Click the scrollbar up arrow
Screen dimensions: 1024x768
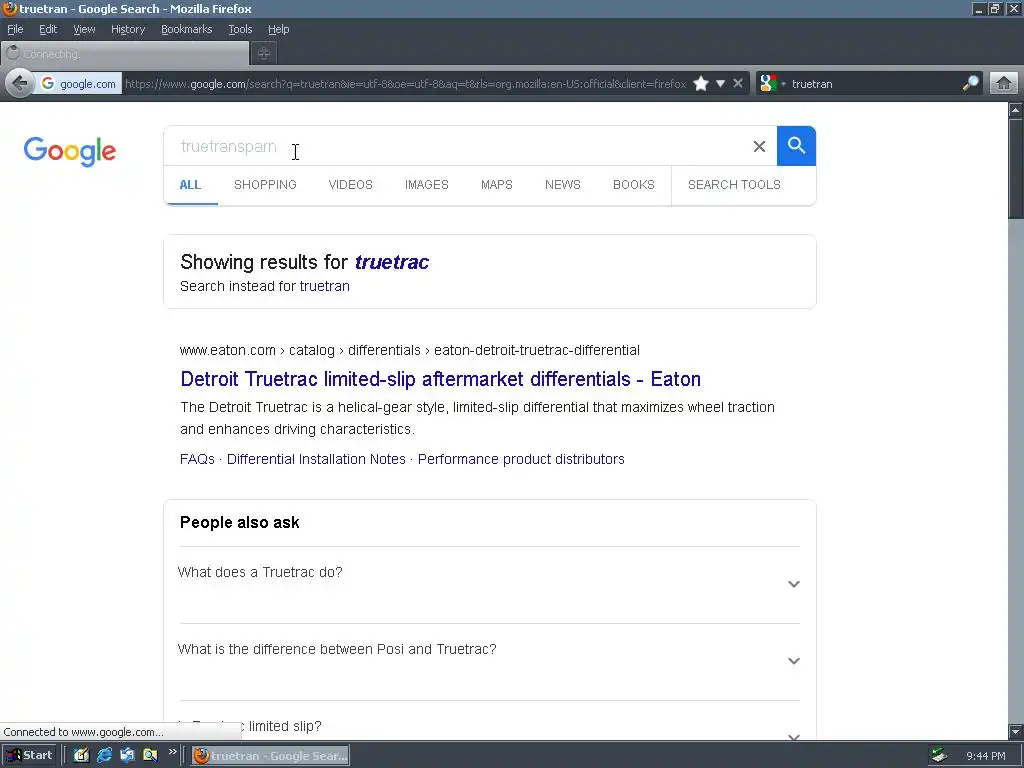point(1016,110)
